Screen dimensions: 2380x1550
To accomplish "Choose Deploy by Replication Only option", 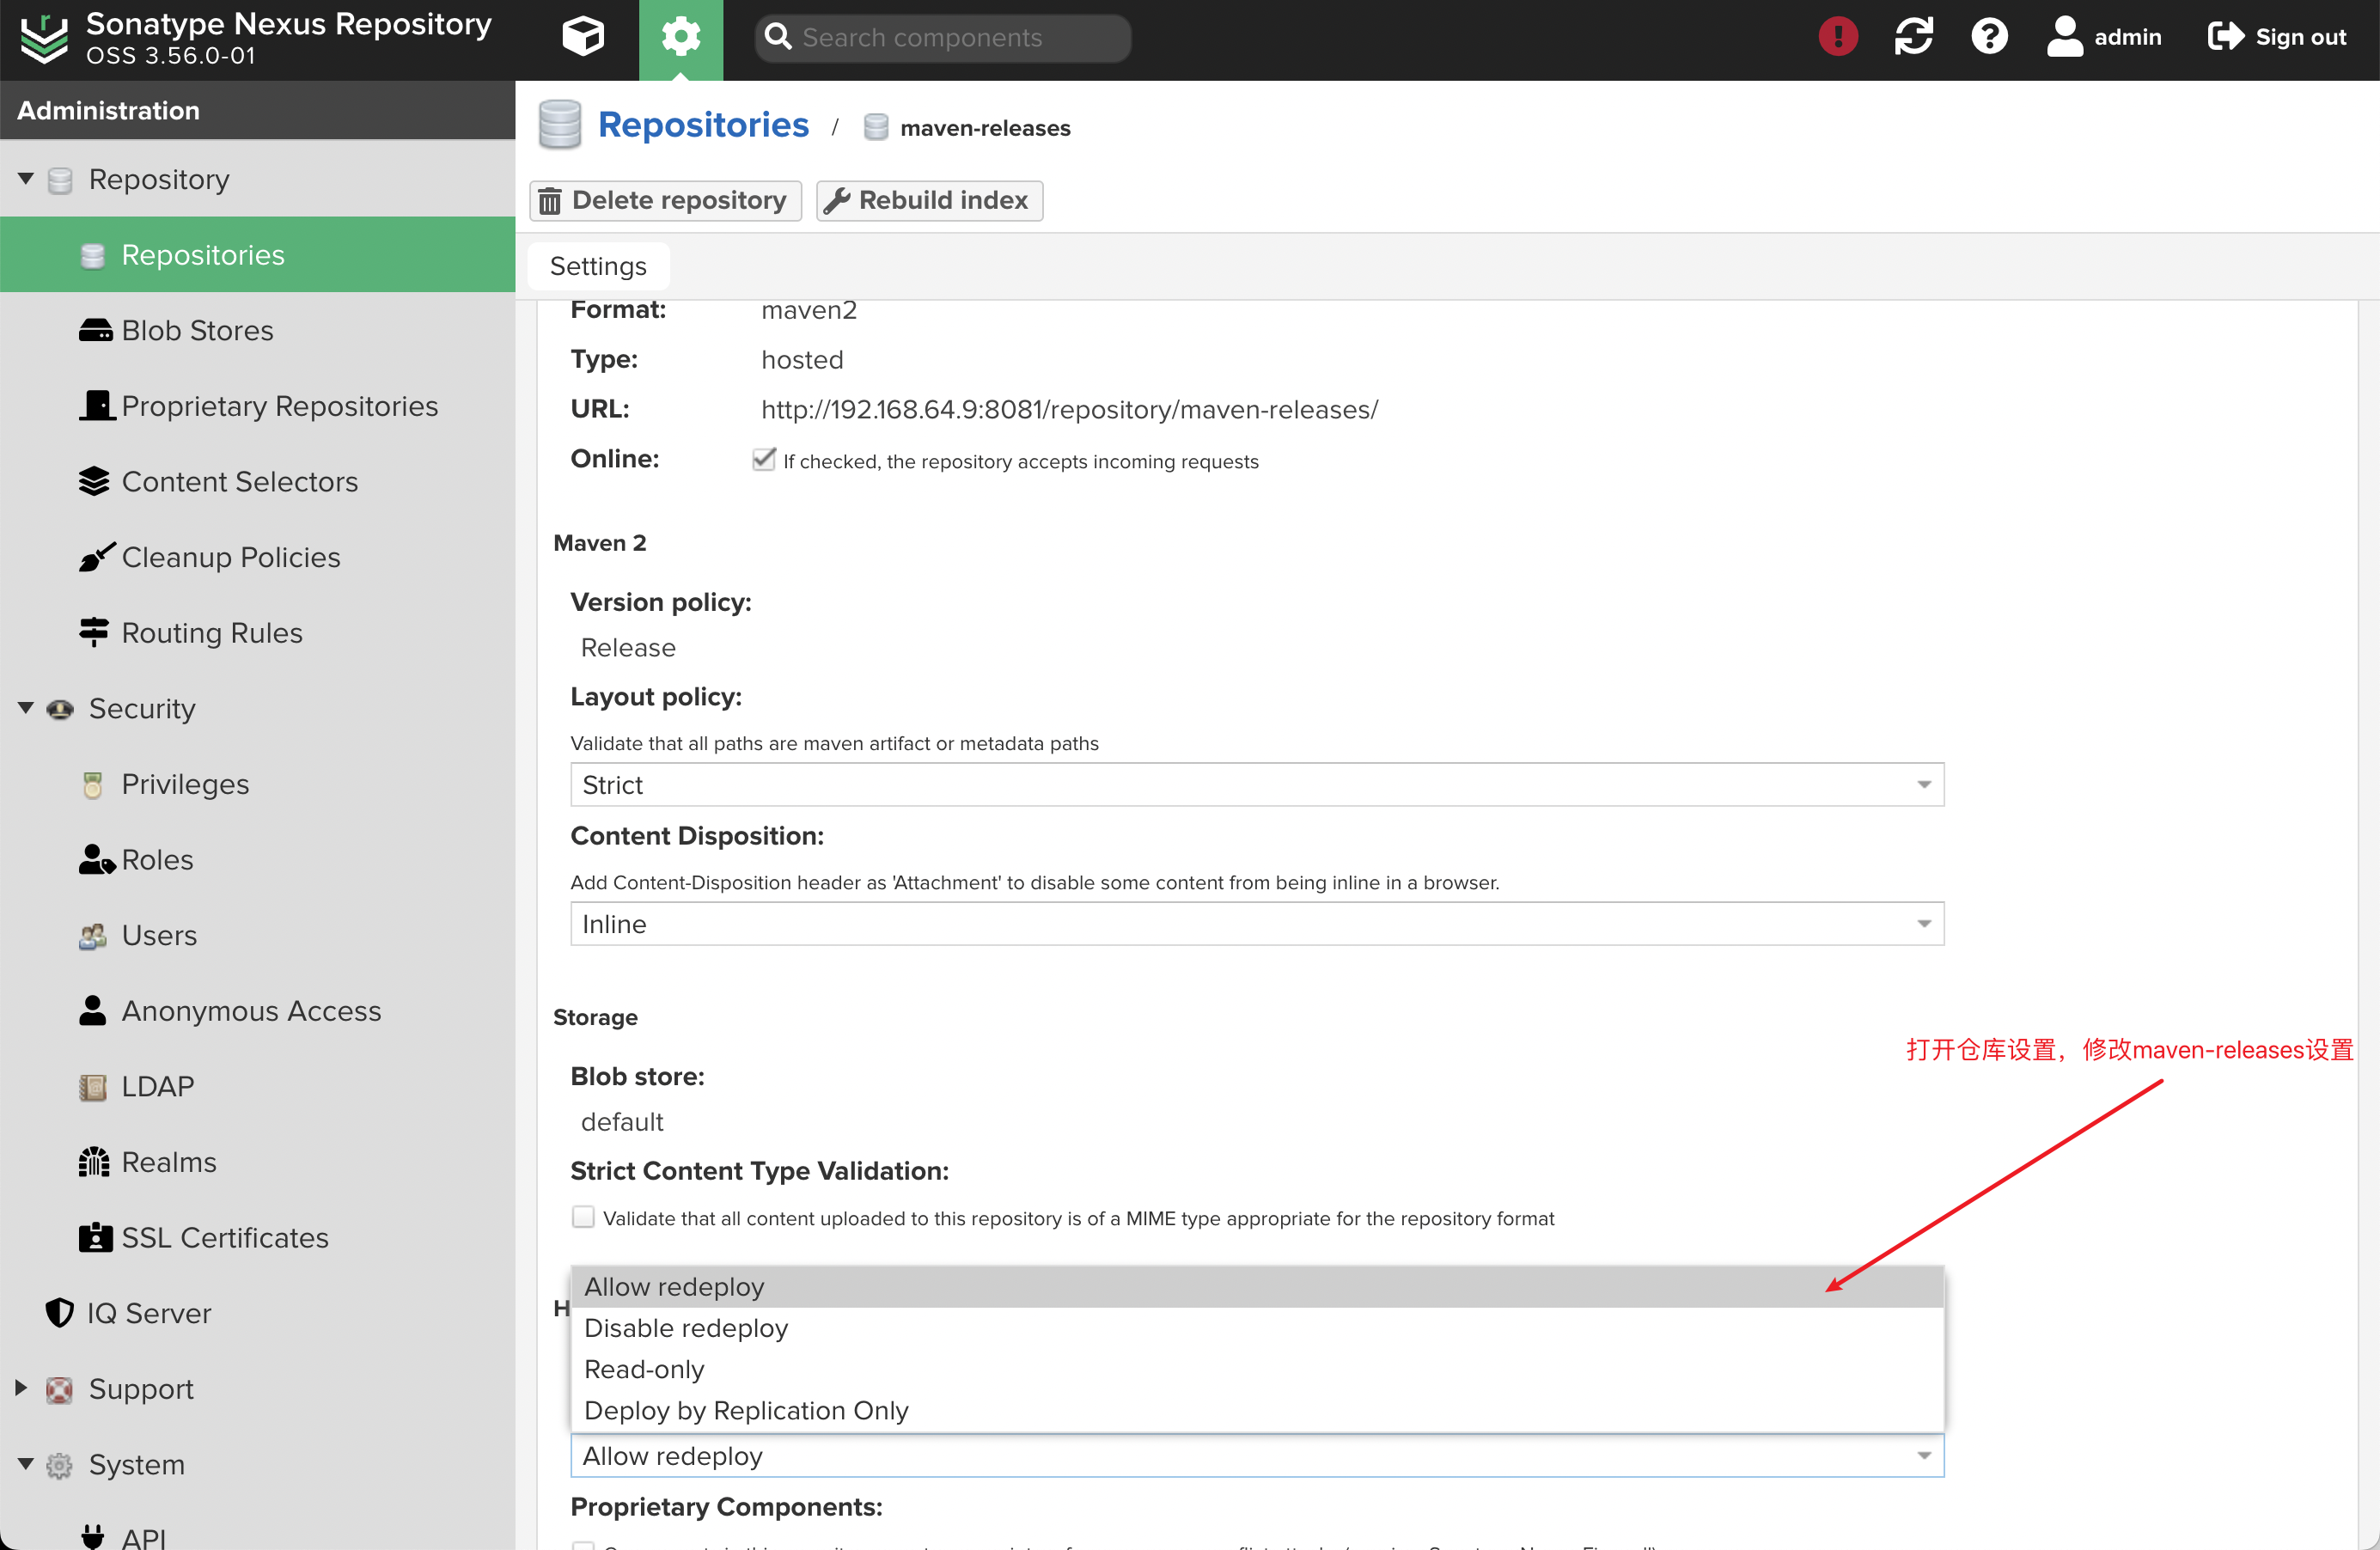I will pos(1257,1410).
